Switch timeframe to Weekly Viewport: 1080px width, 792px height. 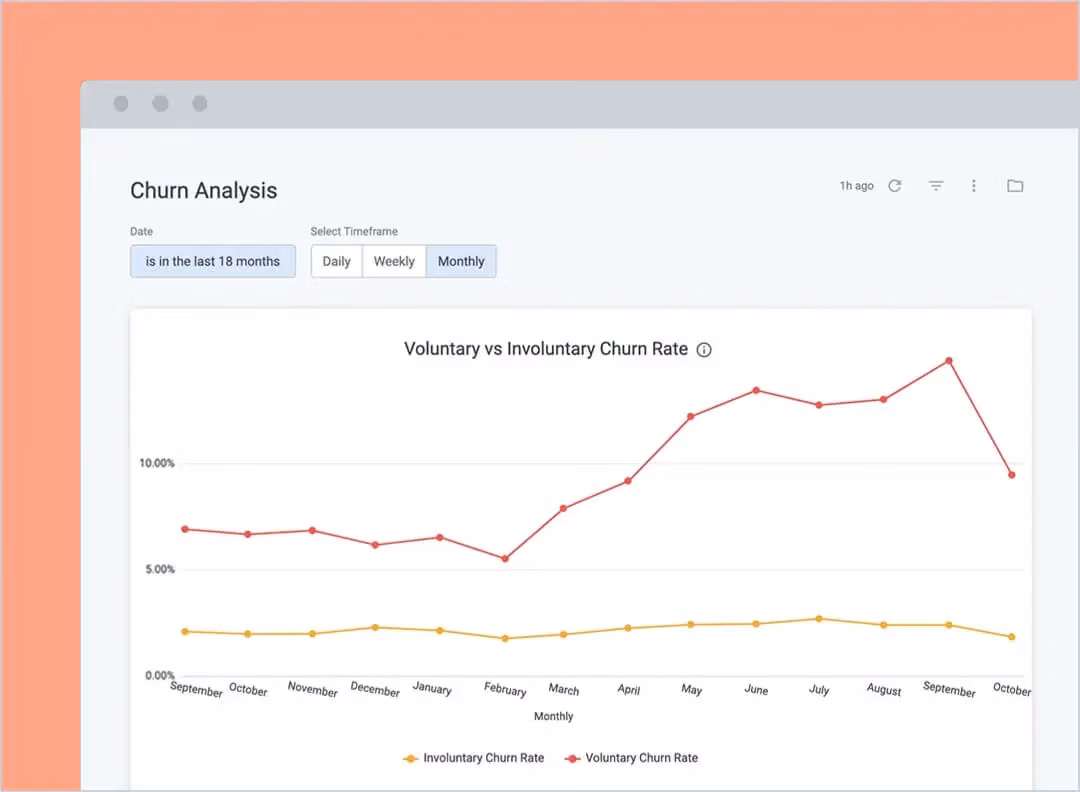(x=394, y=261)
